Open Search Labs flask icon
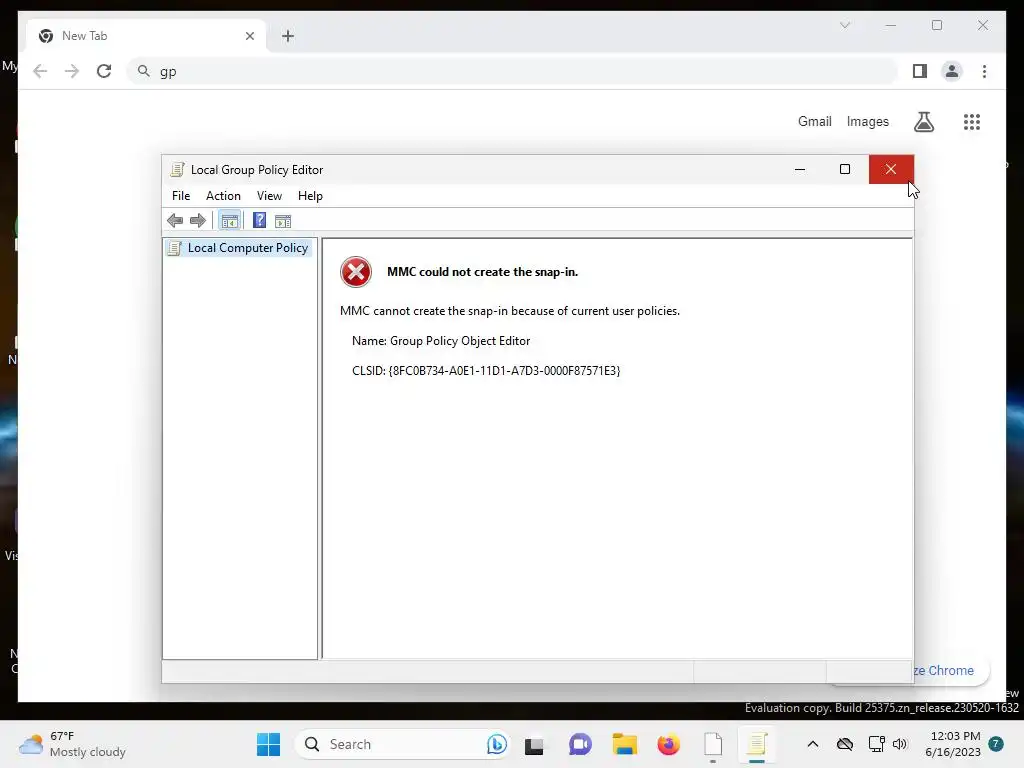The image size is (1024, 768). pyautogui.click(x=923, y=121)
